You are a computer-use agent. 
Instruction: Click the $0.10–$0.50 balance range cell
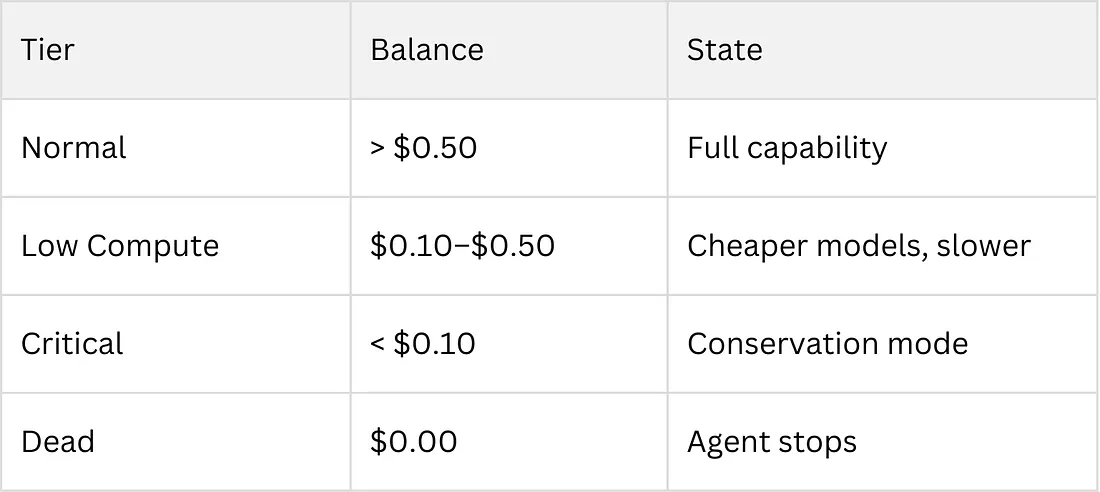462,246
